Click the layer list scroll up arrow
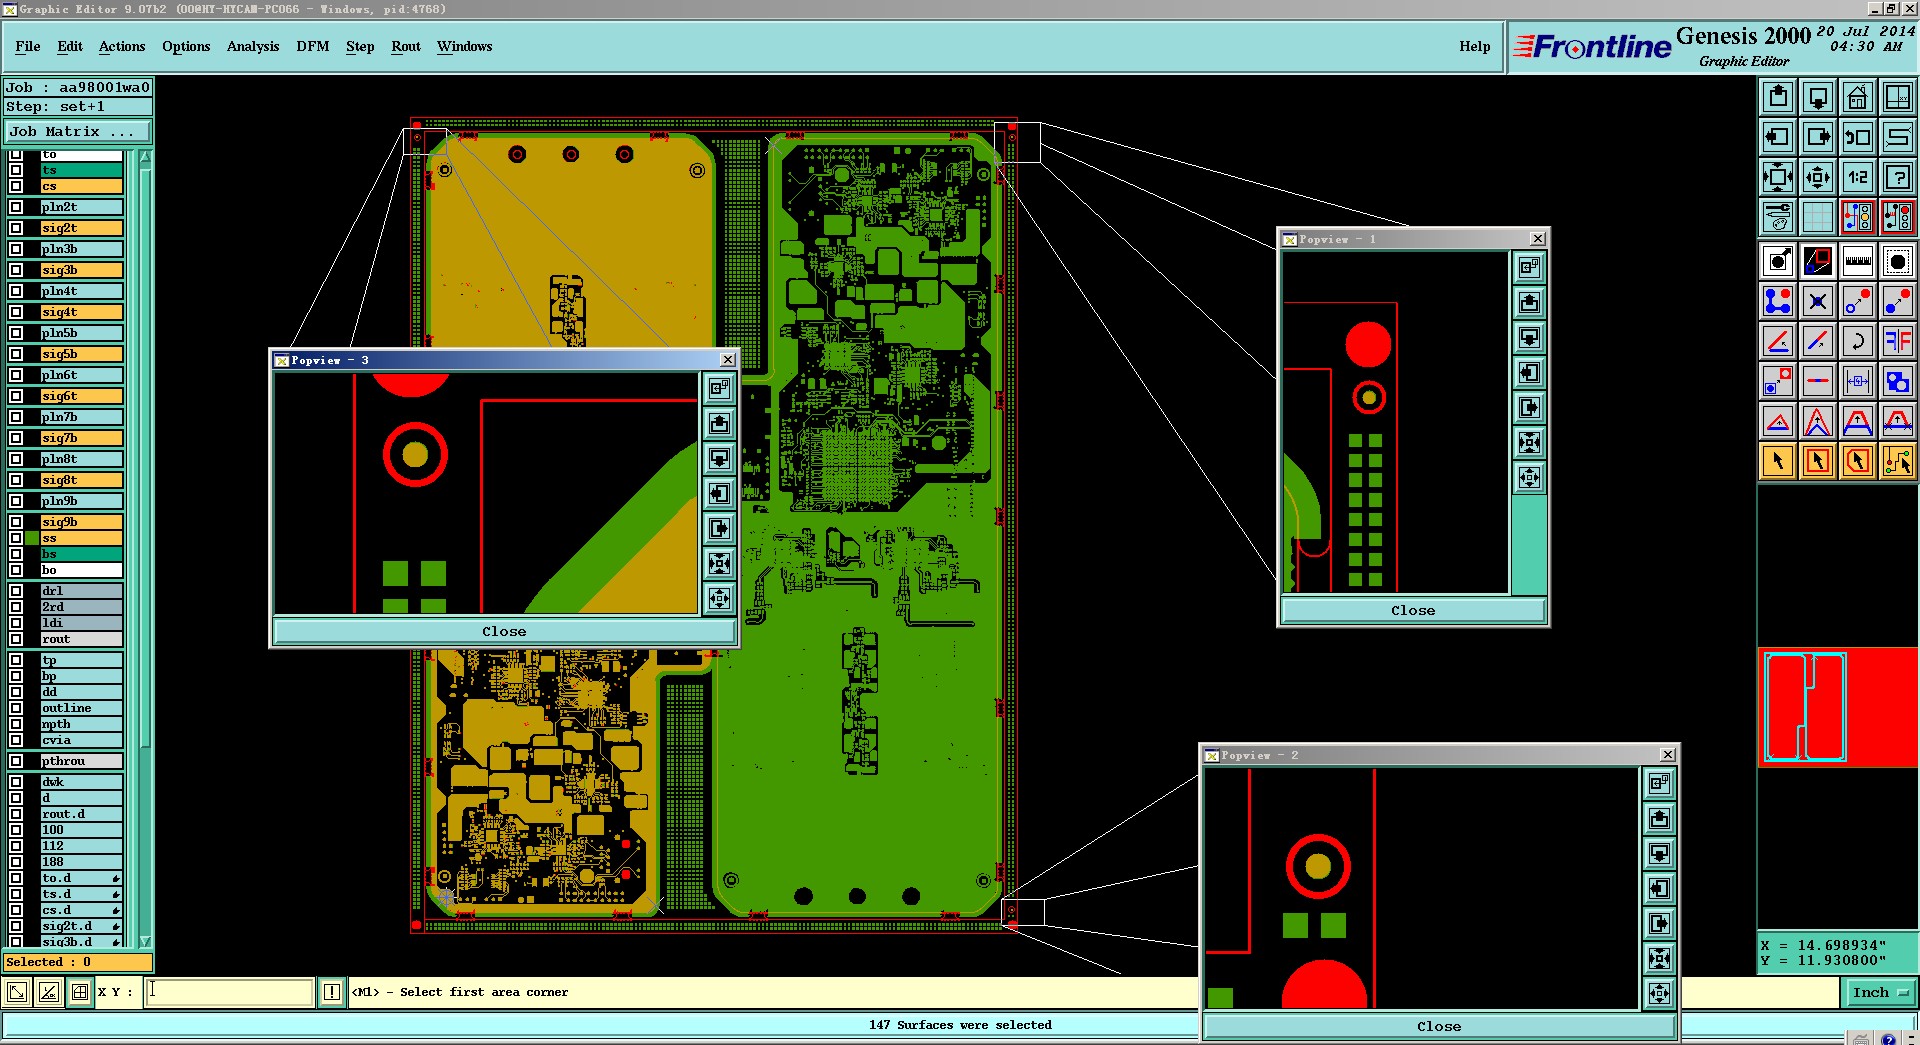1920x1045 pixels. coord(145,157)
